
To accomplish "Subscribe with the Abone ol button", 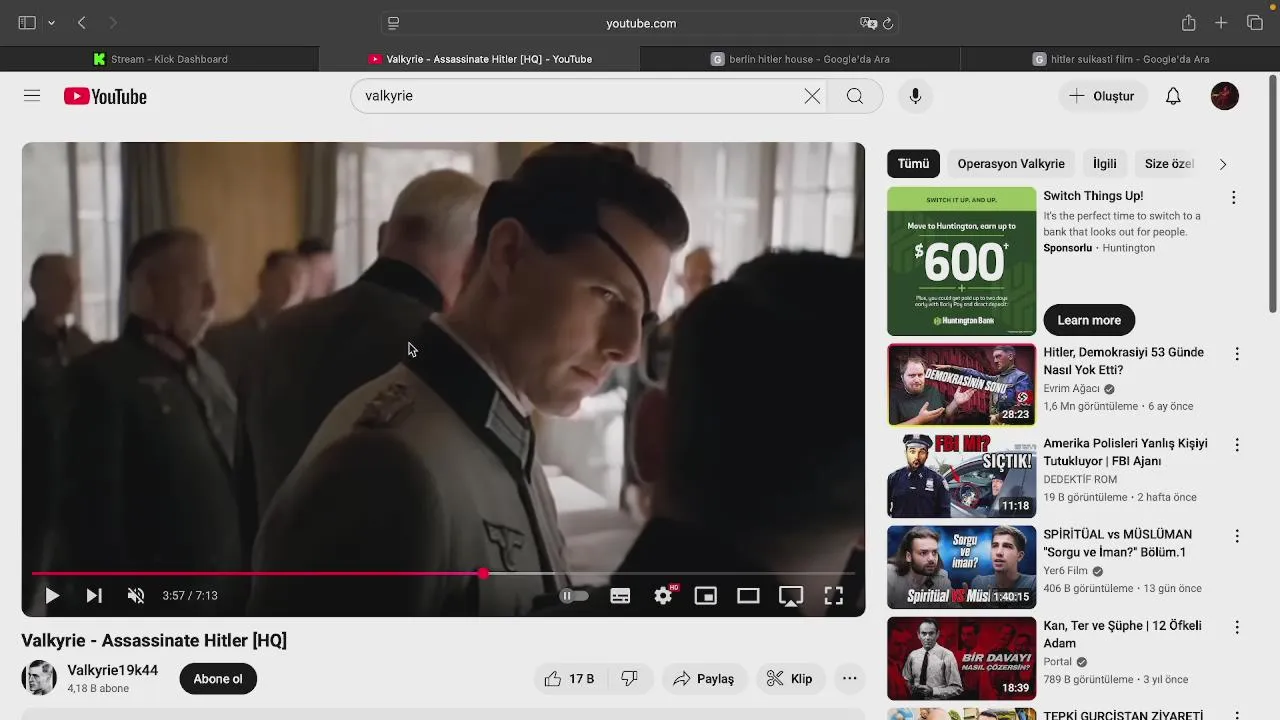I will 218,679.
